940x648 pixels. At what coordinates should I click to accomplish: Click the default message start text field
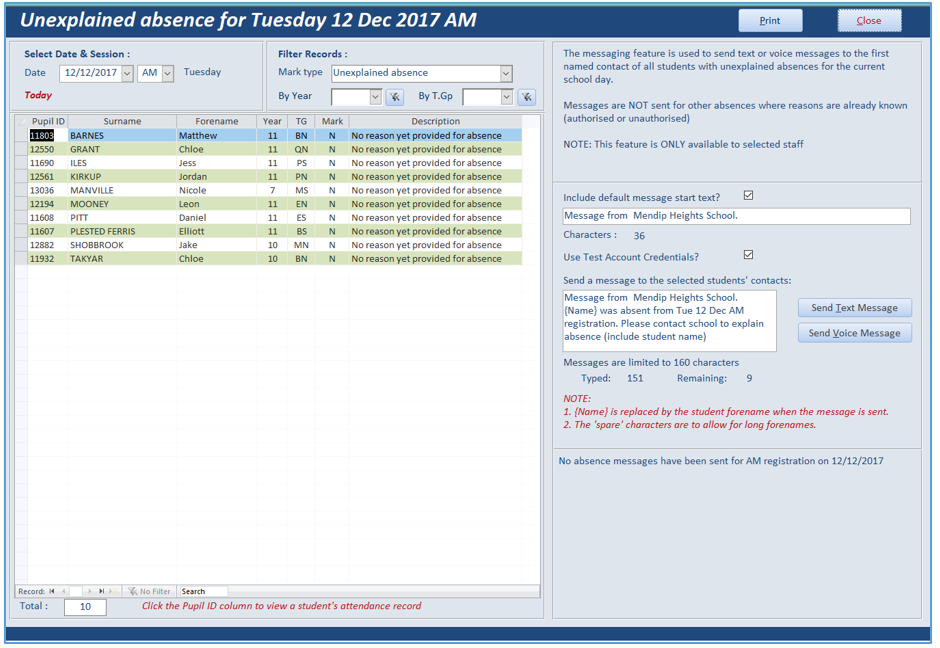[737, 216]
